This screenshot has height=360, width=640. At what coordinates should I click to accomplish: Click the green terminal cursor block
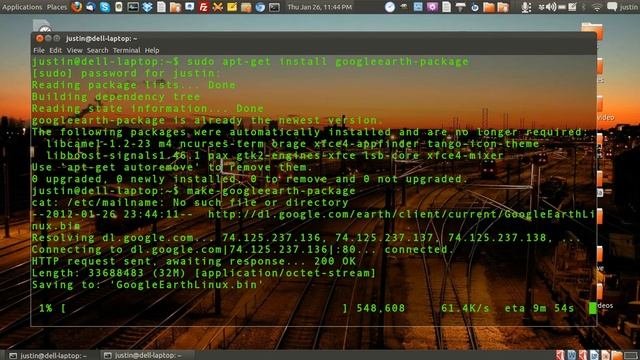coord(592,309)
